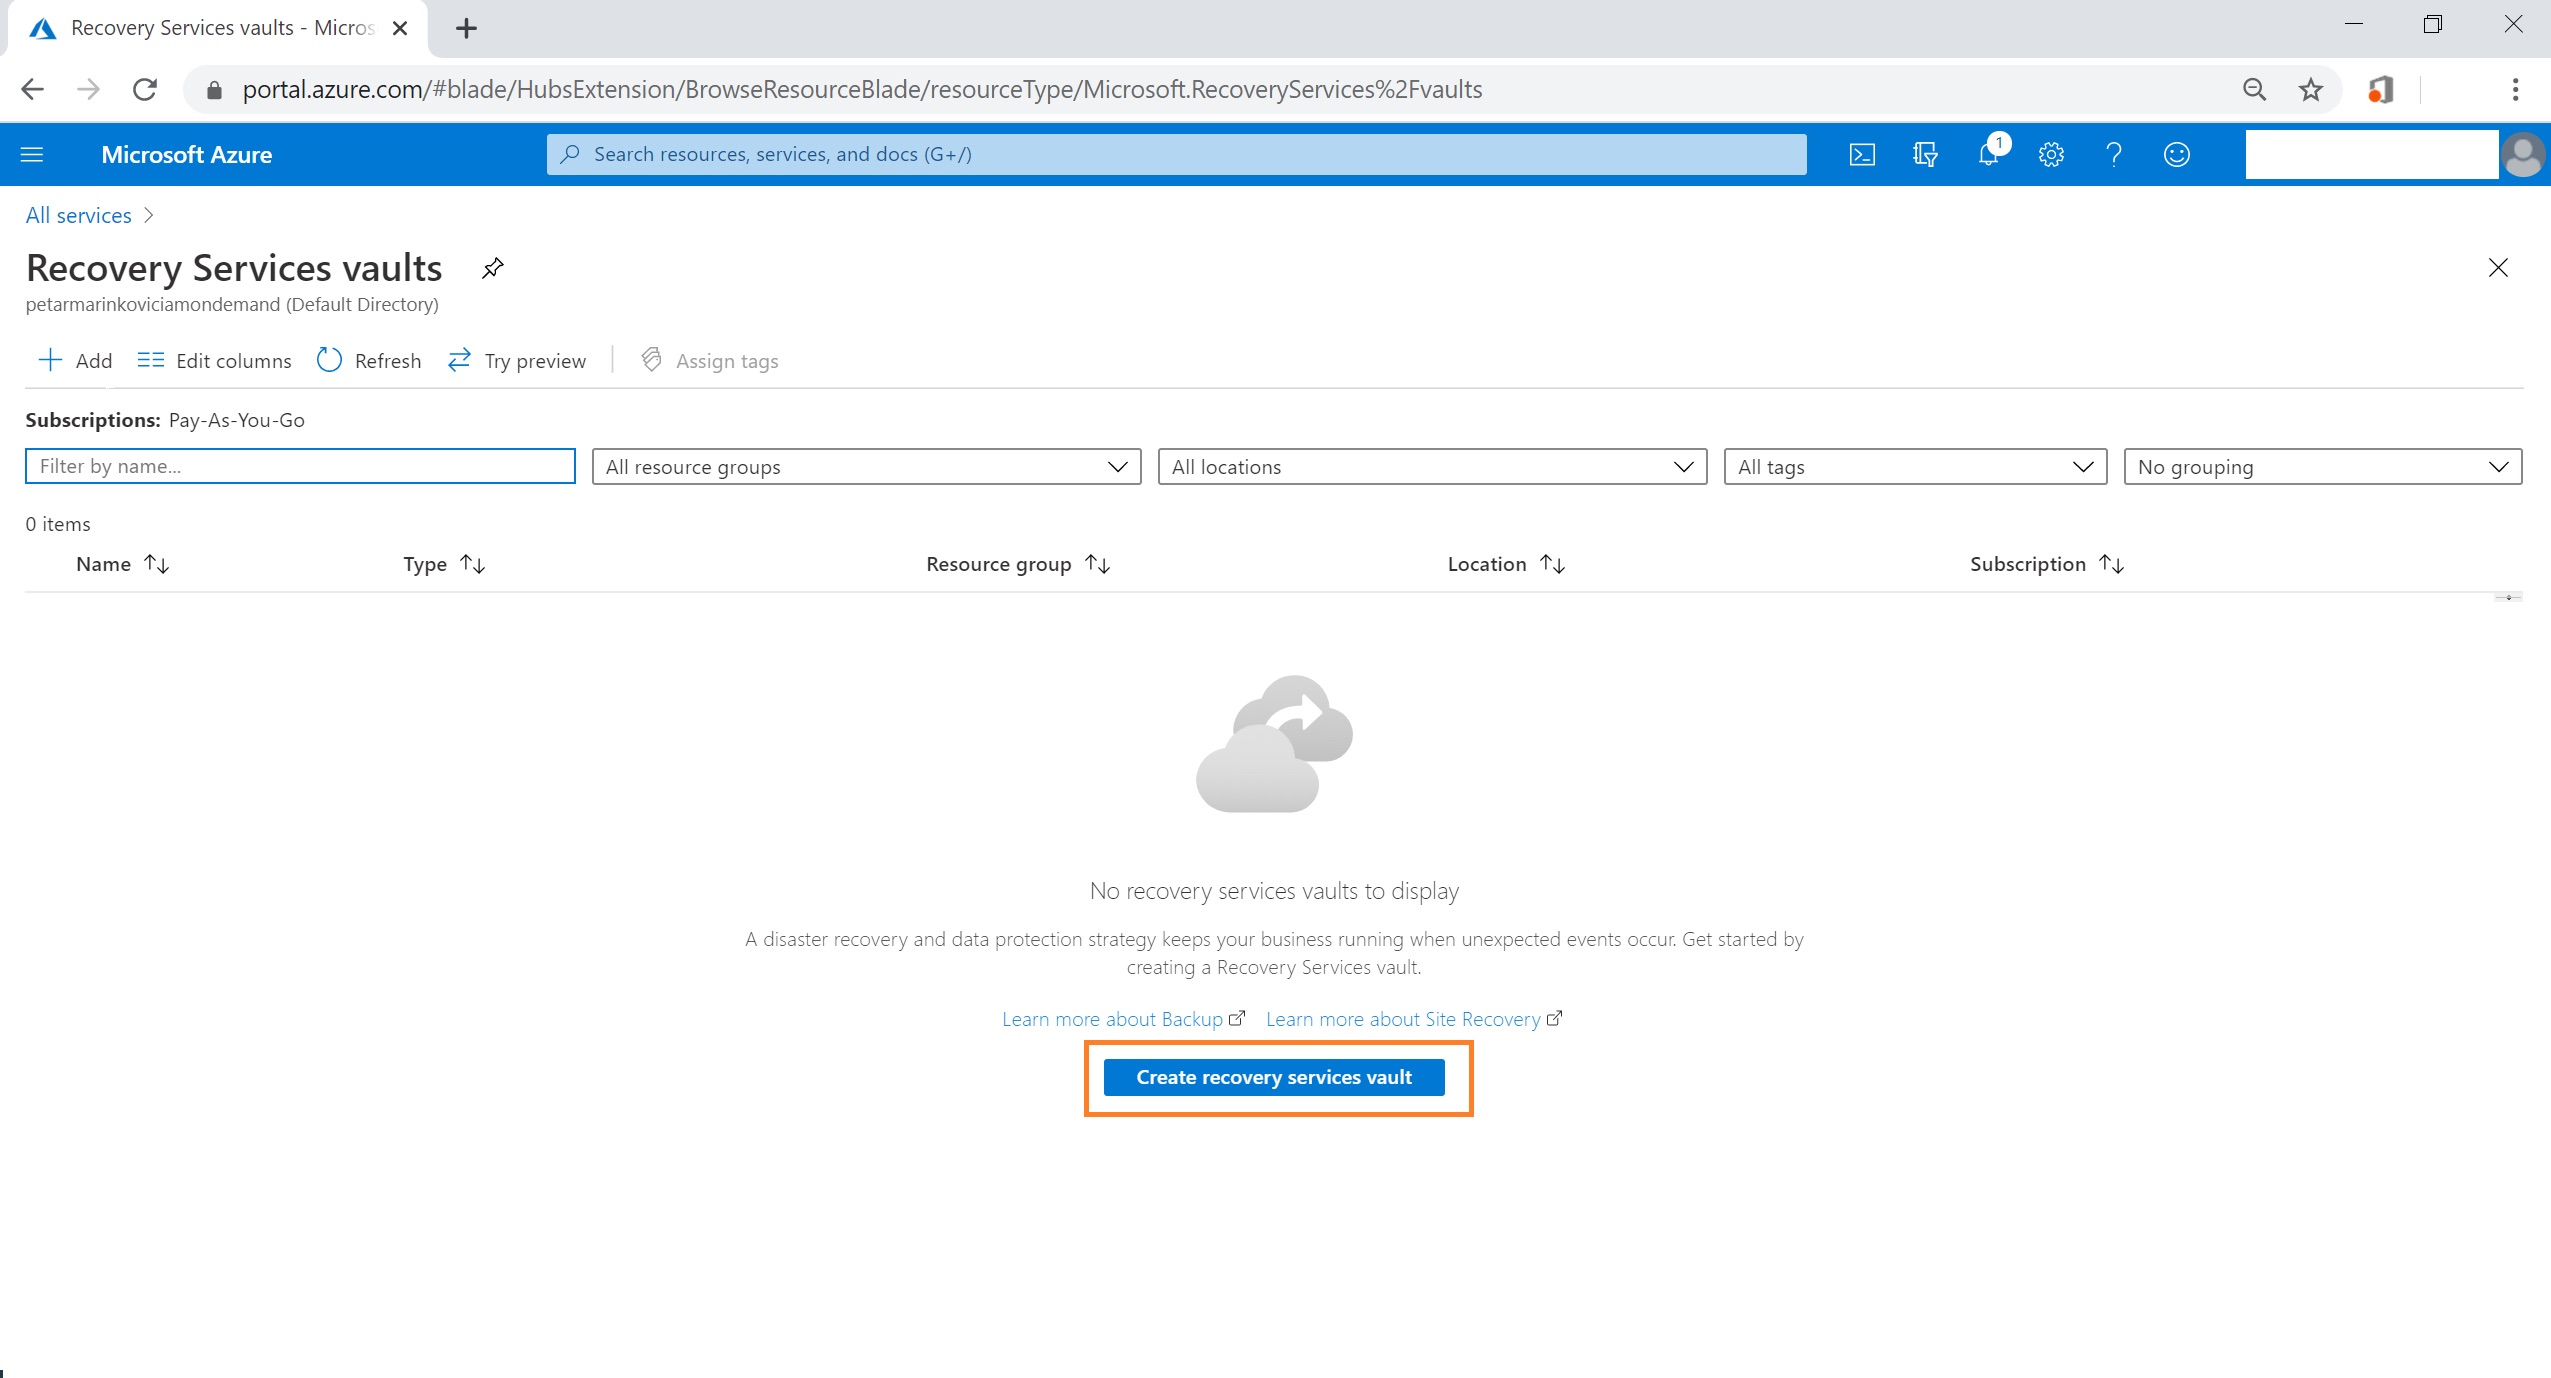Click the All tags dropdown filter
The image size is (2551, 1378).
point(1912,467)
